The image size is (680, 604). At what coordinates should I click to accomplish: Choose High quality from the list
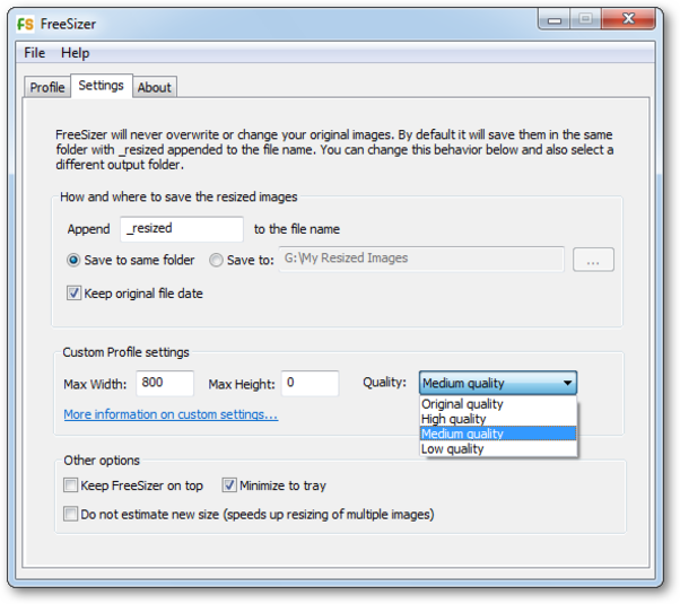(498, 419)
